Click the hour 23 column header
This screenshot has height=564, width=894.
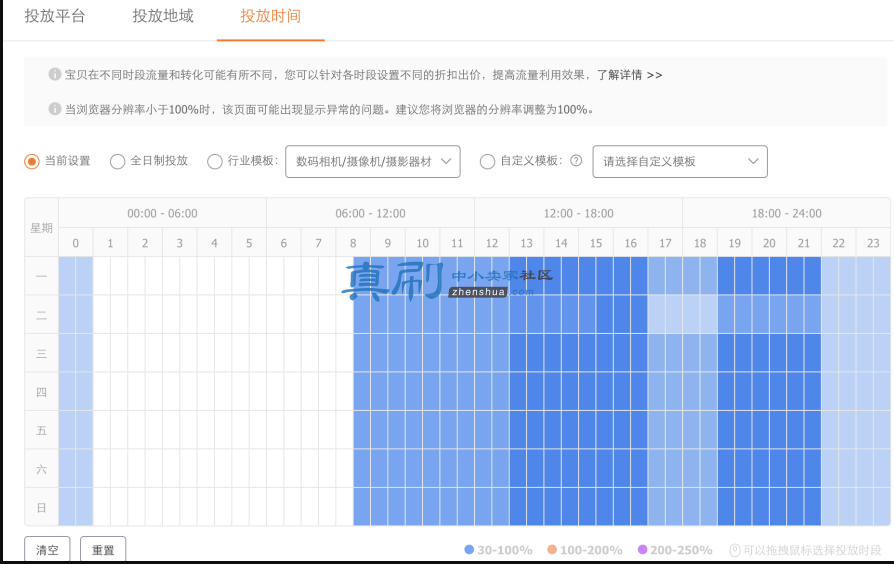[x=873, y=243]
